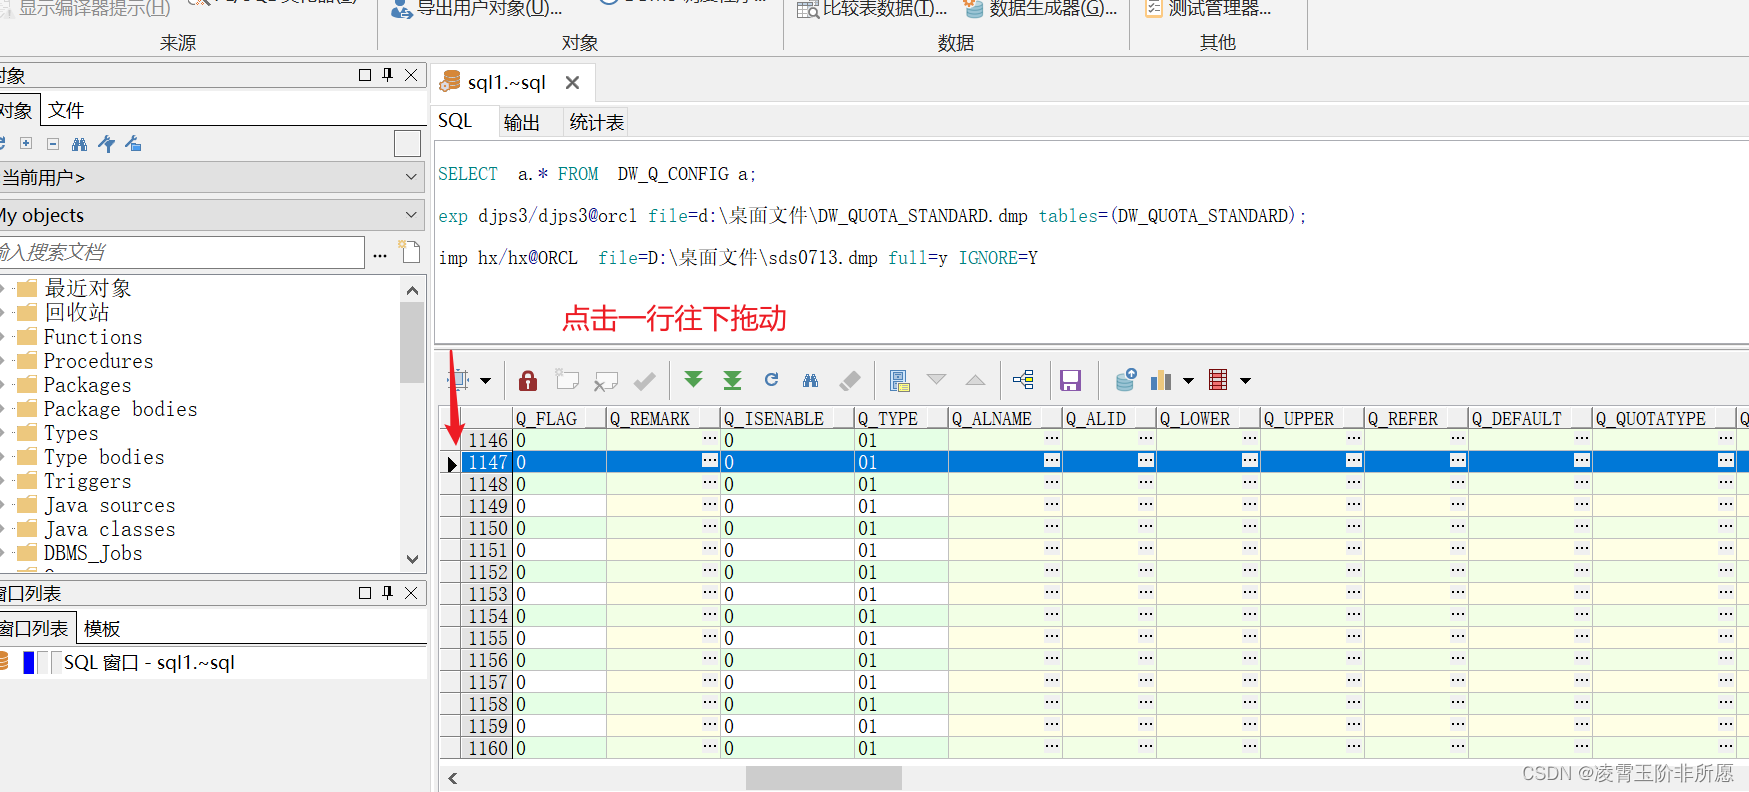Fetch next page with green arrow

[x=693, y=379]
